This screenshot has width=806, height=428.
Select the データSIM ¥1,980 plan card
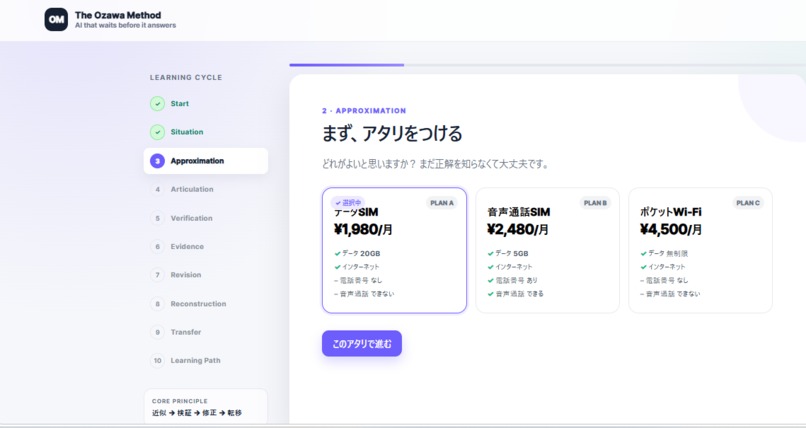(394, 250)
